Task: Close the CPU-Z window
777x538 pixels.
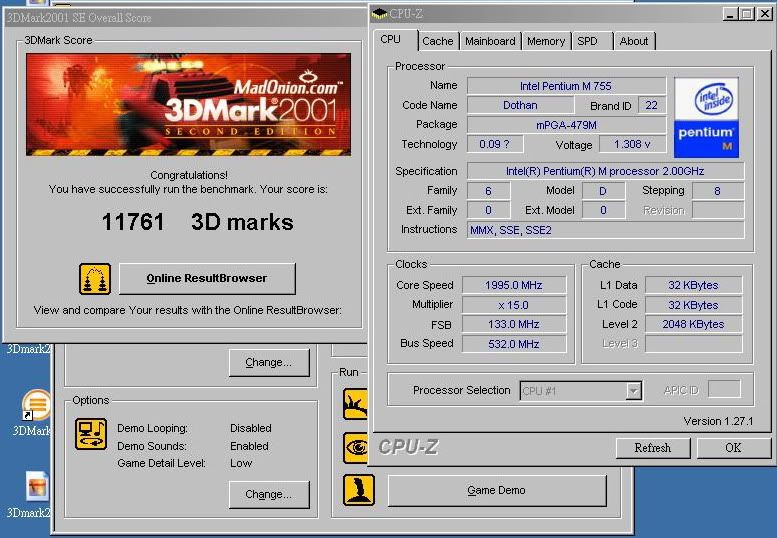Action: tap(765, 14)
